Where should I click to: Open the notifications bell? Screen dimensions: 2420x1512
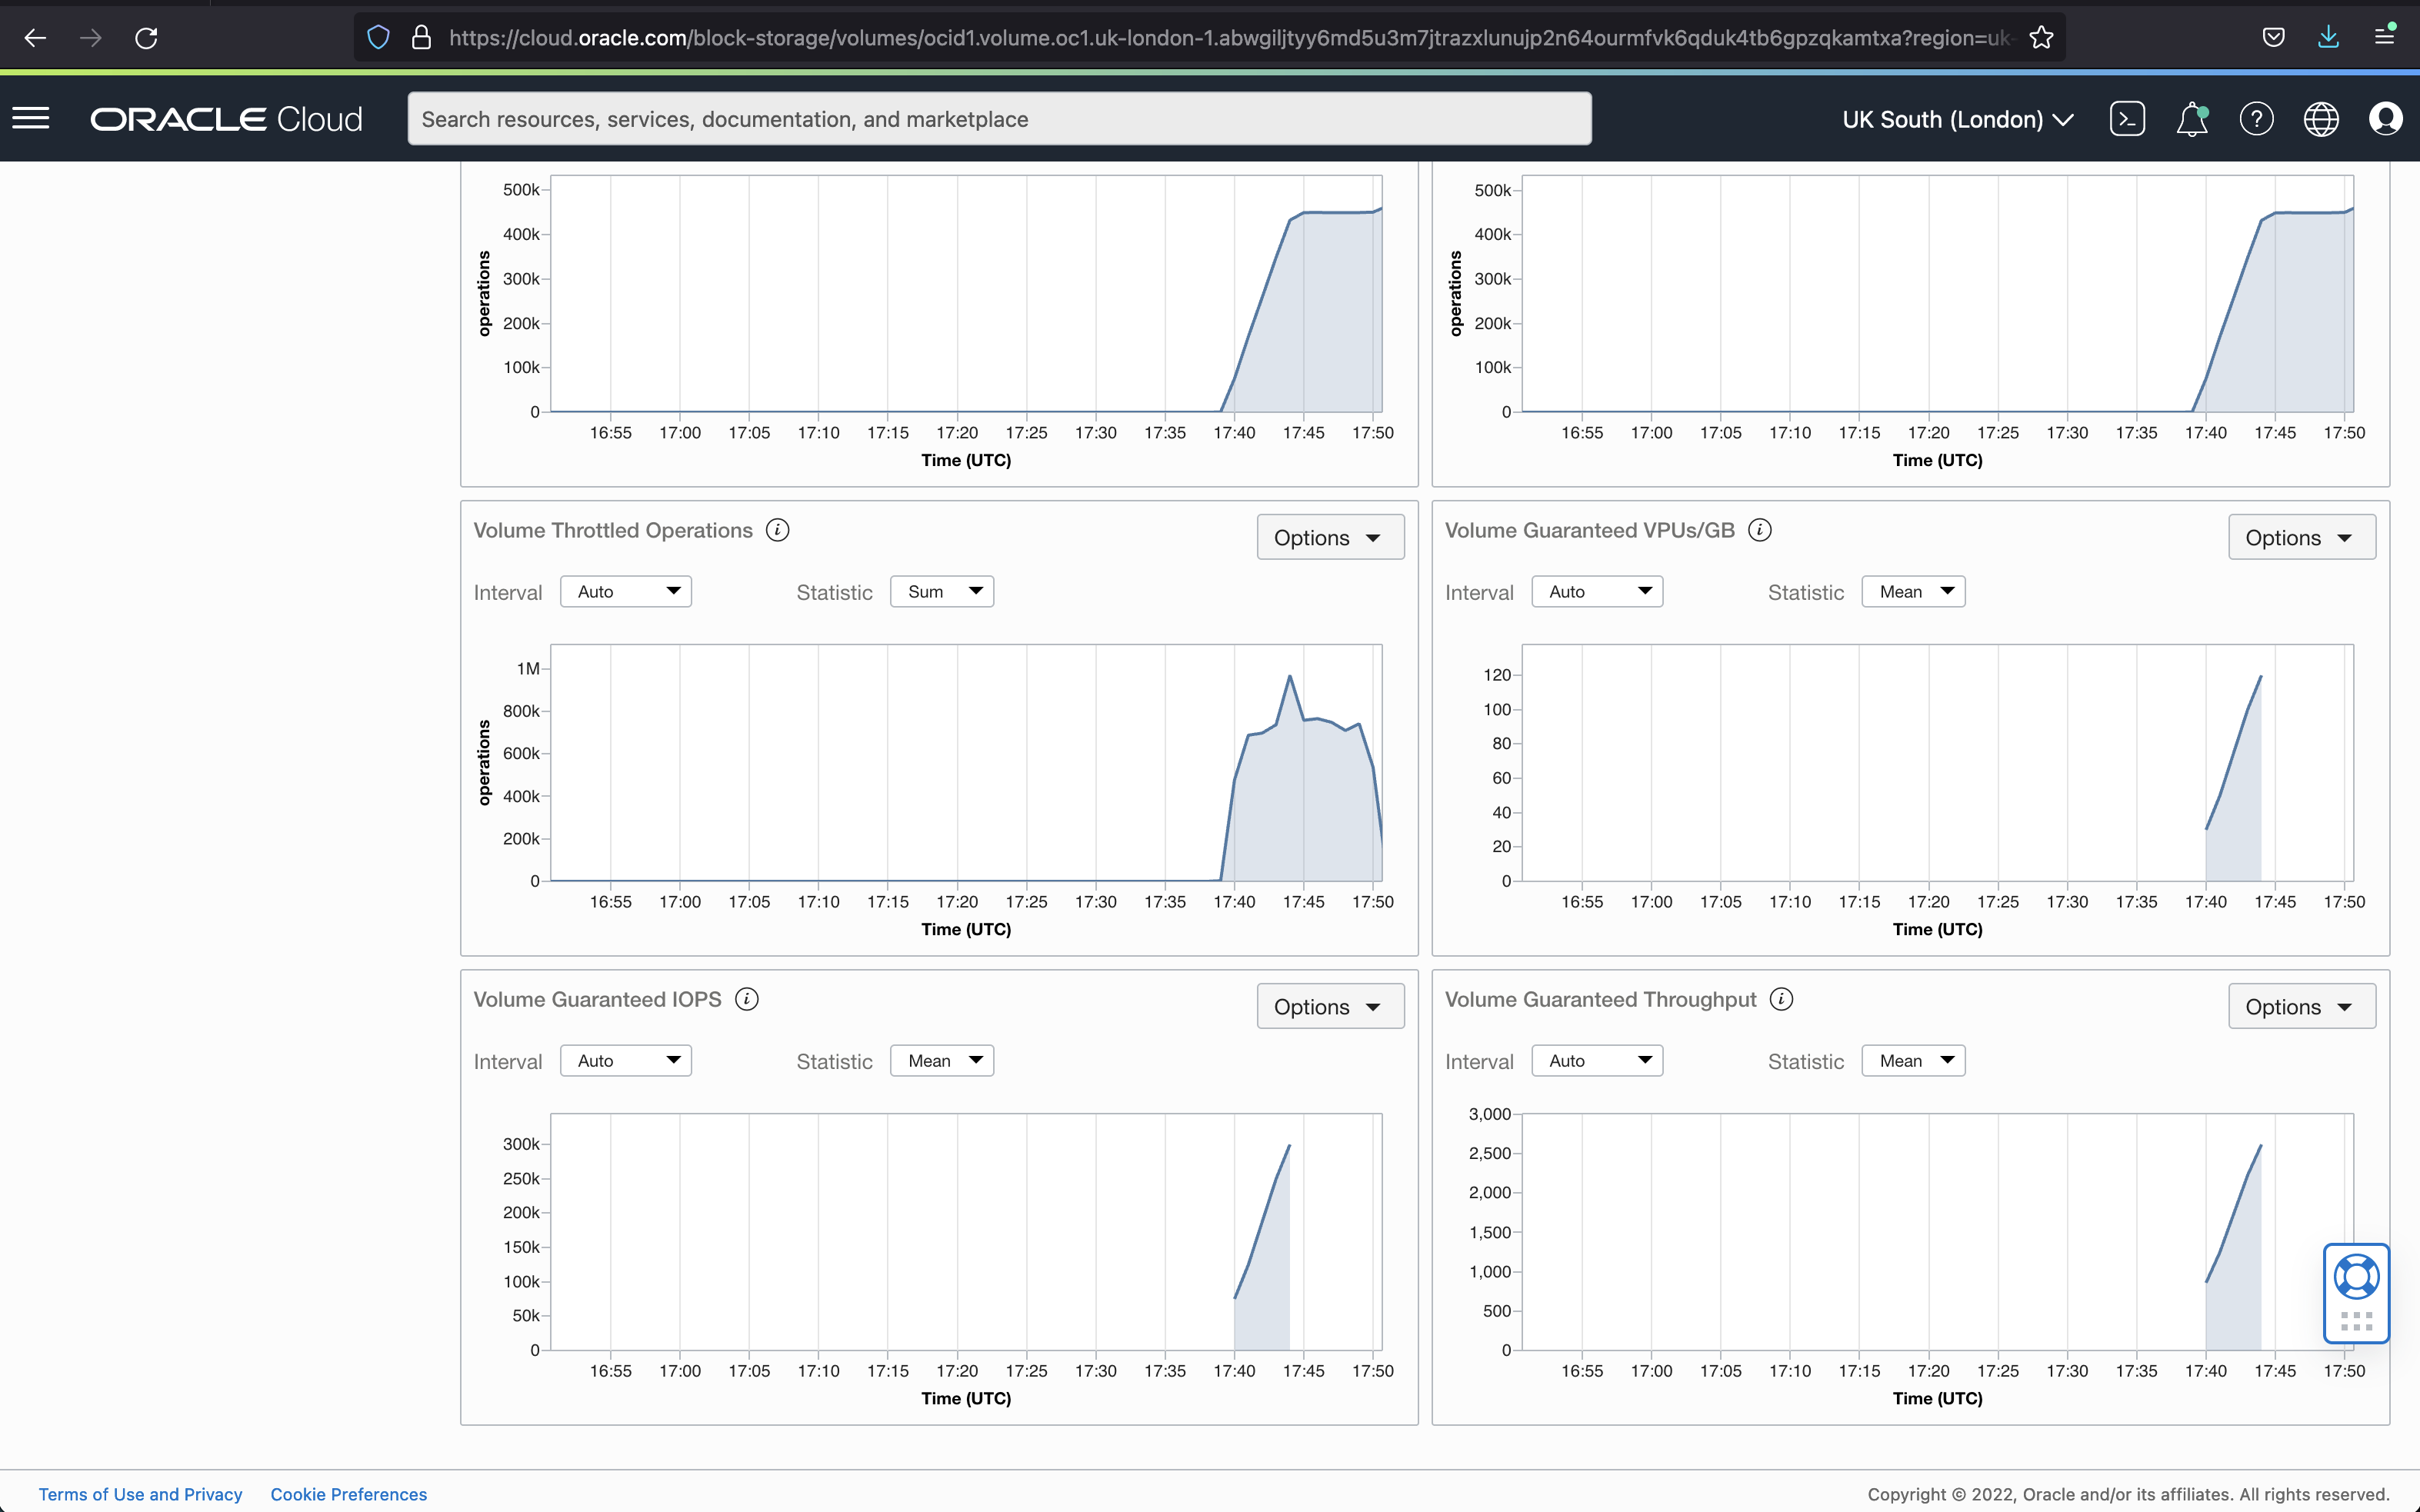2192,118
